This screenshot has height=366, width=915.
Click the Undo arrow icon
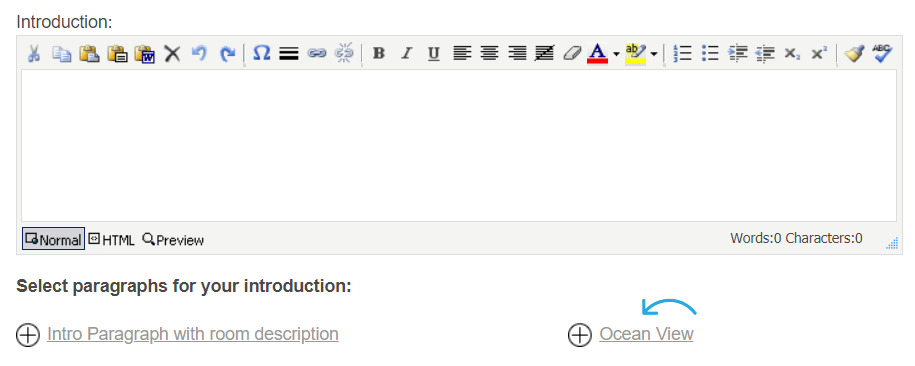tap(200, 54)
